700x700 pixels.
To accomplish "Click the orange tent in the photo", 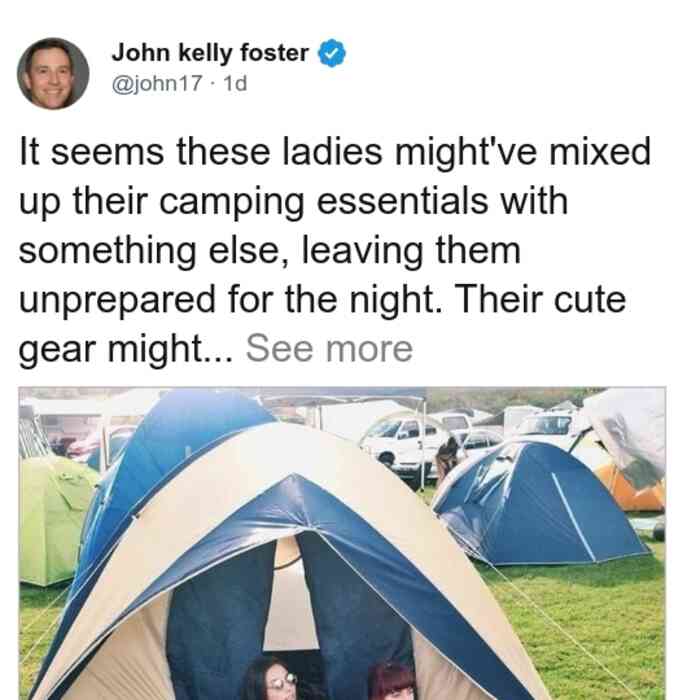I will pos(631,489).
